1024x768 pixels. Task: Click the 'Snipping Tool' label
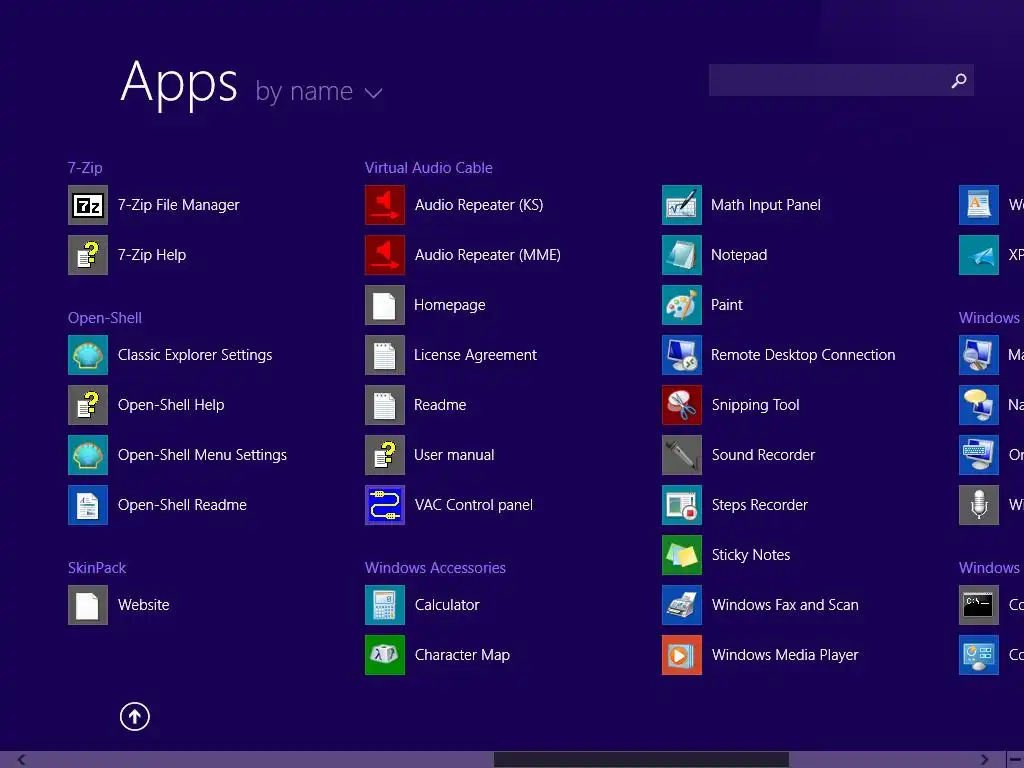click(756, 405)
